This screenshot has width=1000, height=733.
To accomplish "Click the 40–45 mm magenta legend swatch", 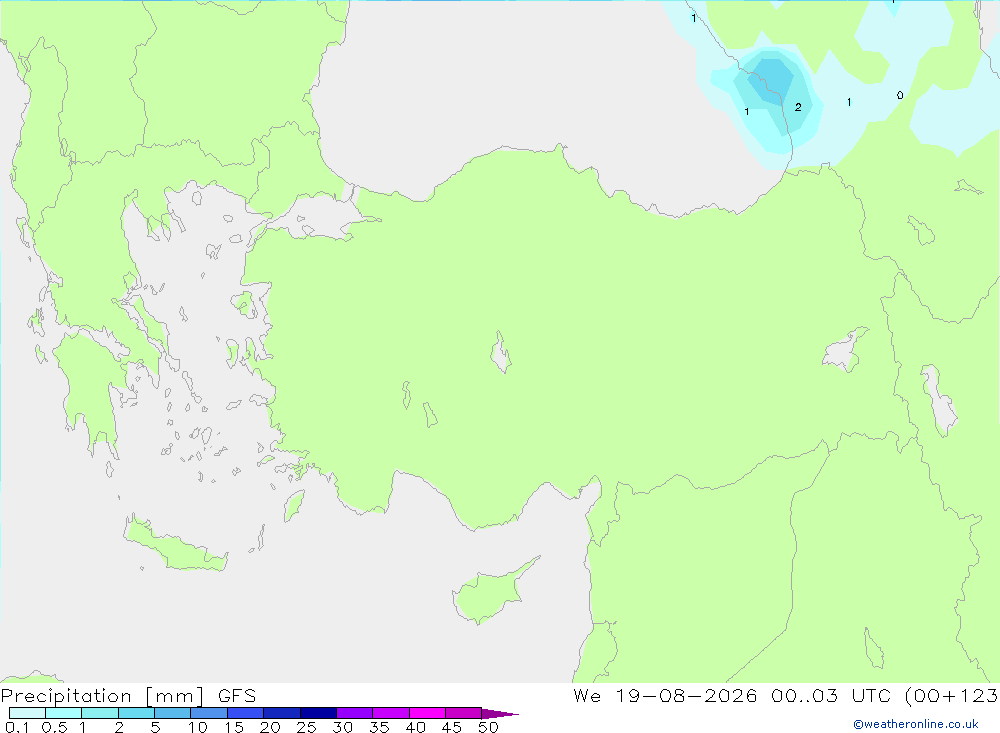I will [427, 713].
